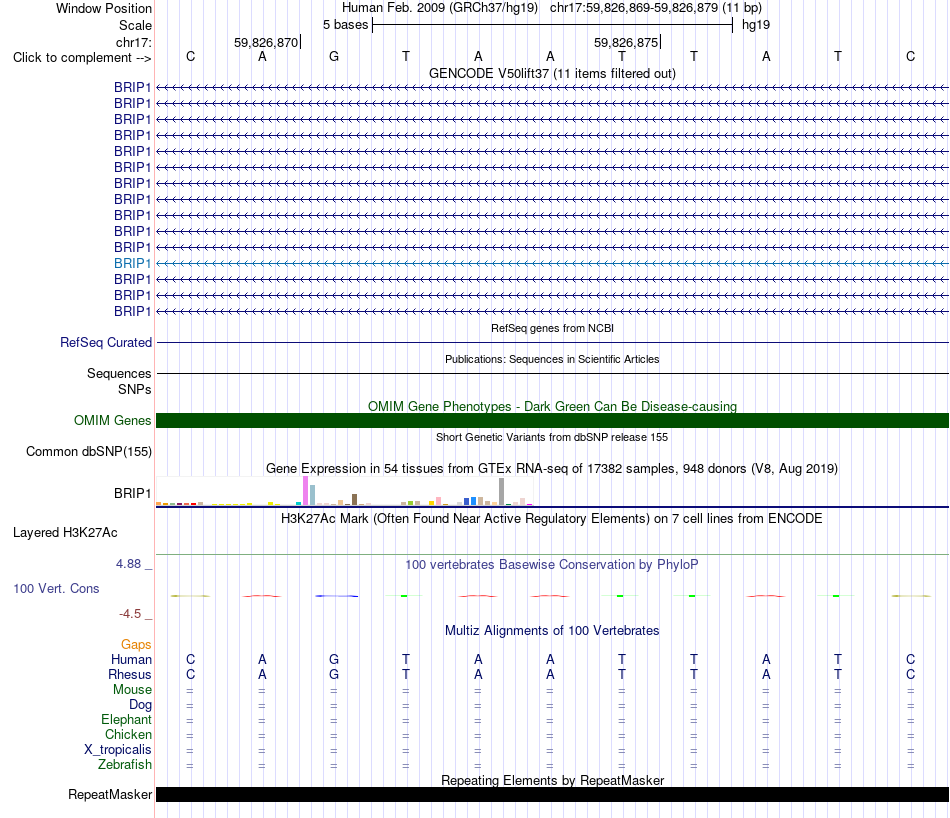Click the RefSeq Curated track label
The width and height of the screenshot is (950, 818).
click(x=106, y=342)
